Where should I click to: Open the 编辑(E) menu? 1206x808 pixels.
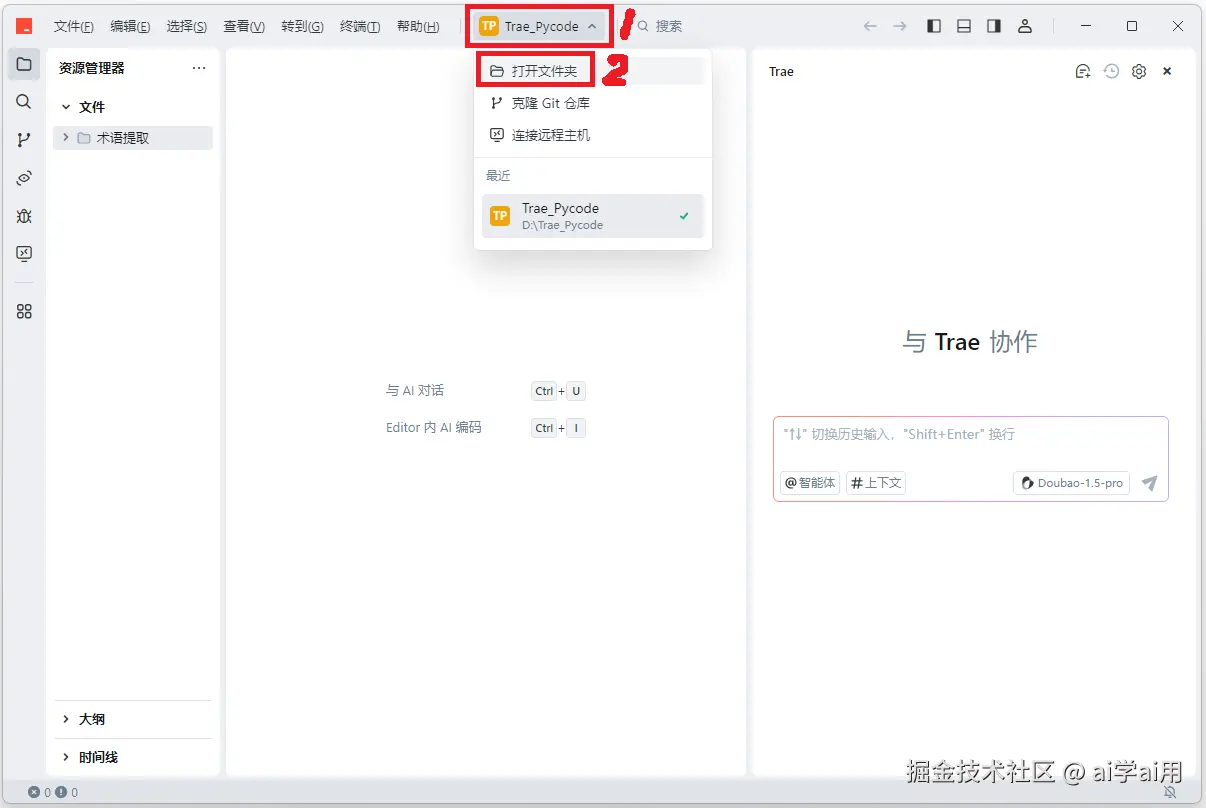click(130, 26)
